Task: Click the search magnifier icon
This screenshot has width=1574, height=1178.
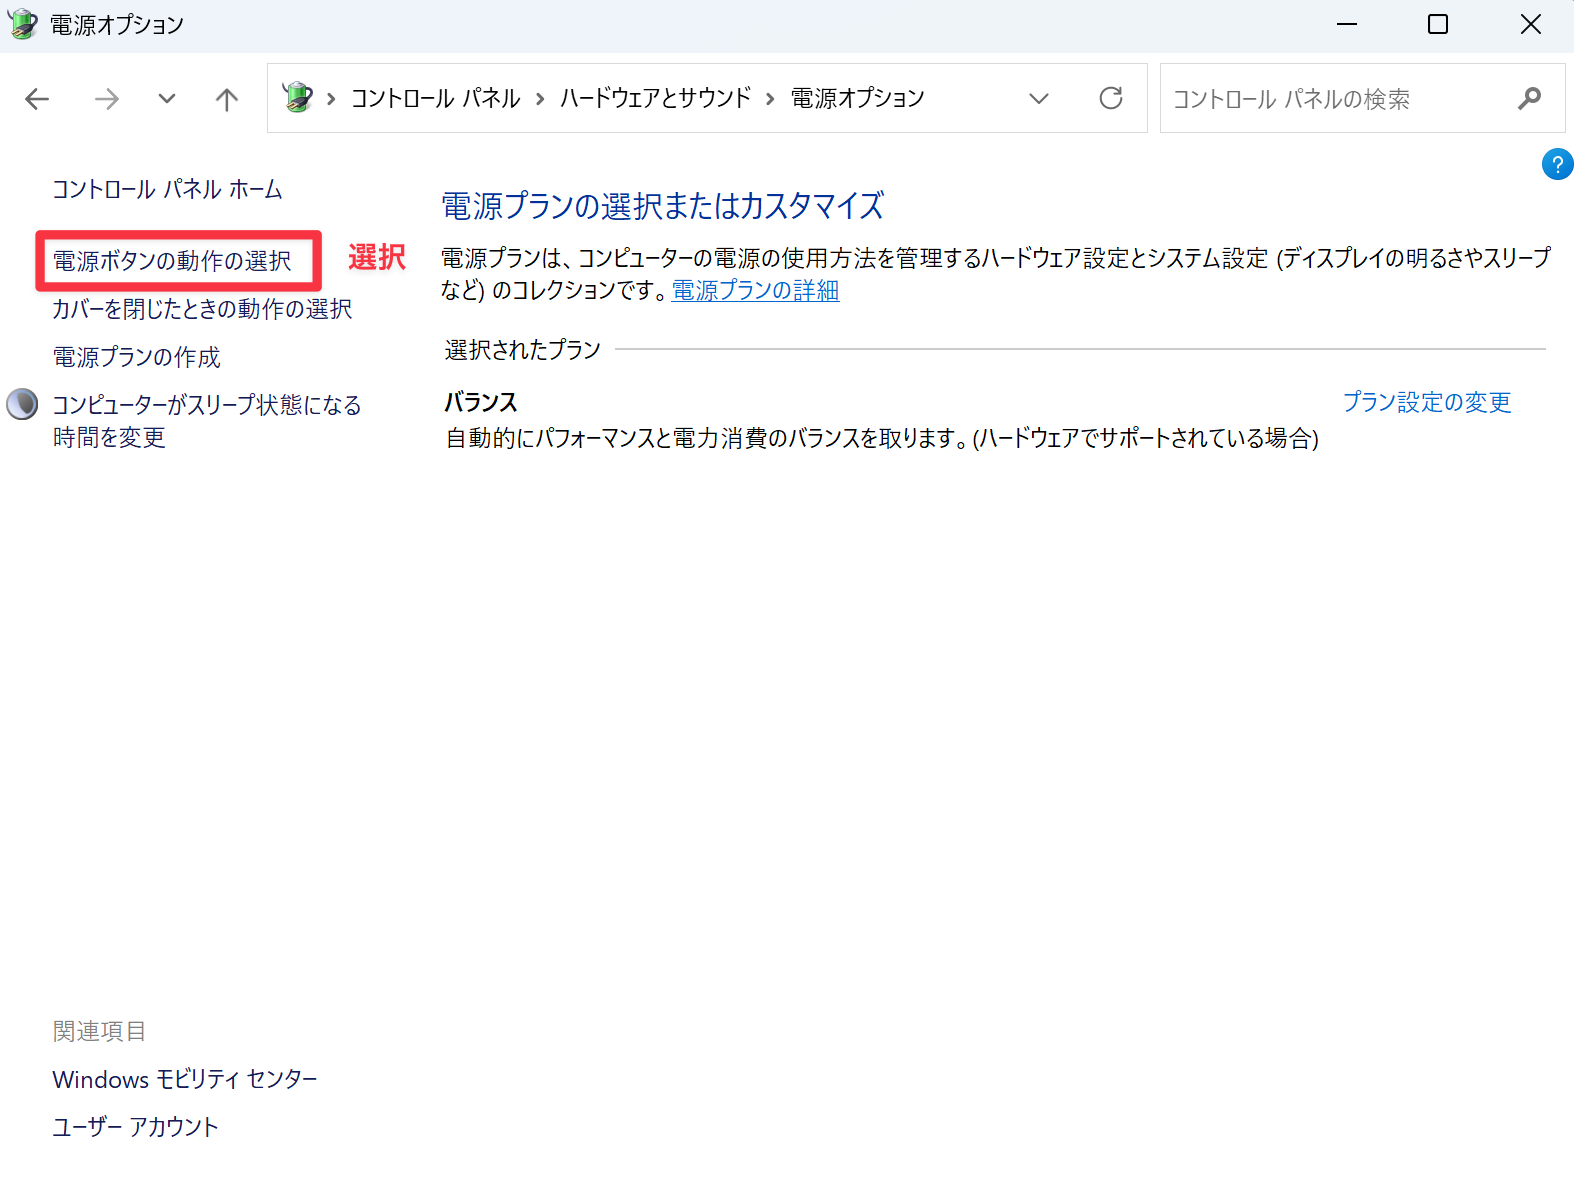Action: point(1528,98)
